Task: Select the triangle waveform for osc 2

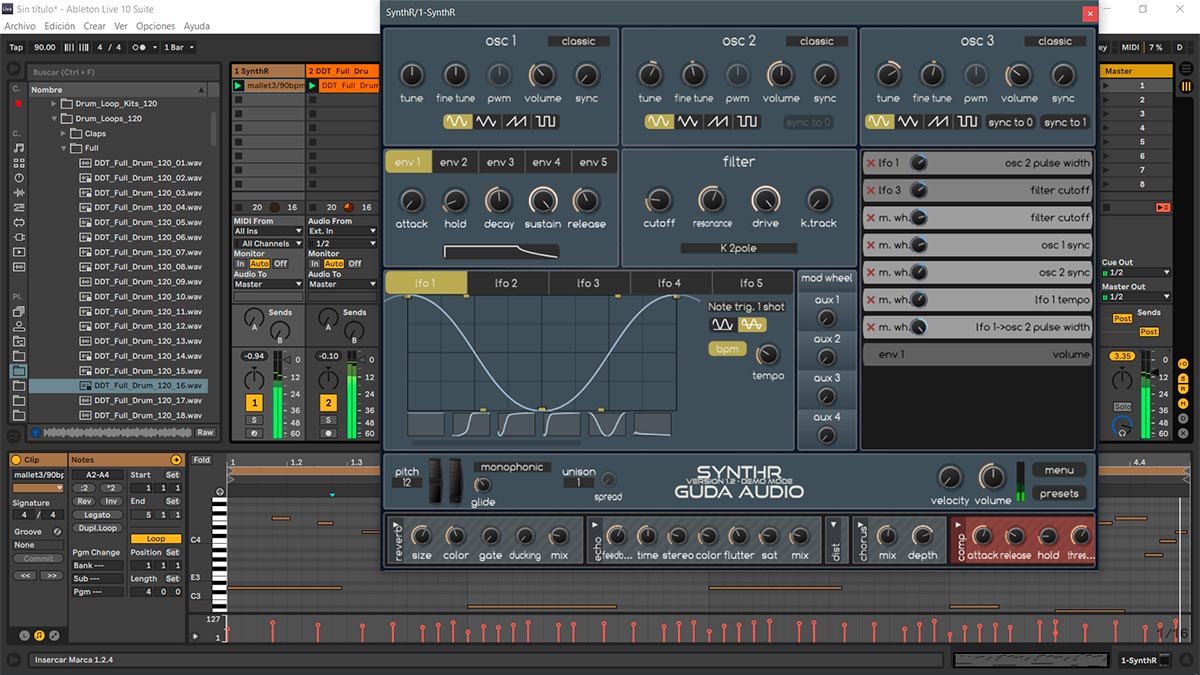Action: click(x=688, y=122)
